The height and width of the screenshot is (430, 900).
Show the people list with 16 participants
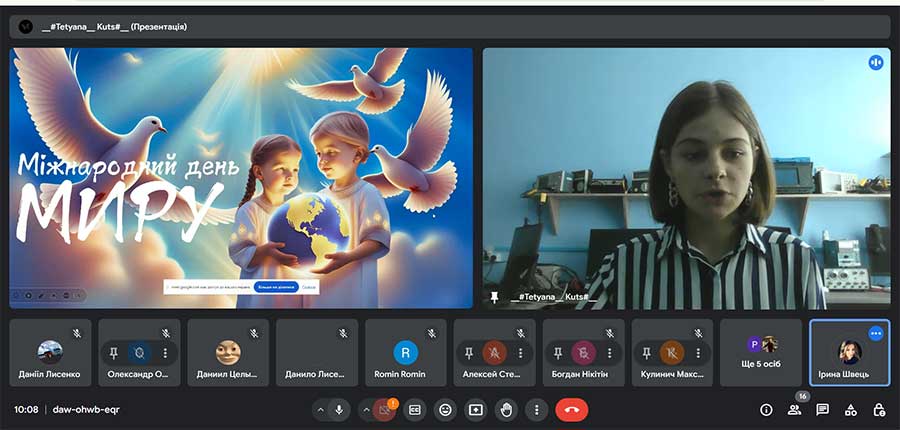[795, 410]
